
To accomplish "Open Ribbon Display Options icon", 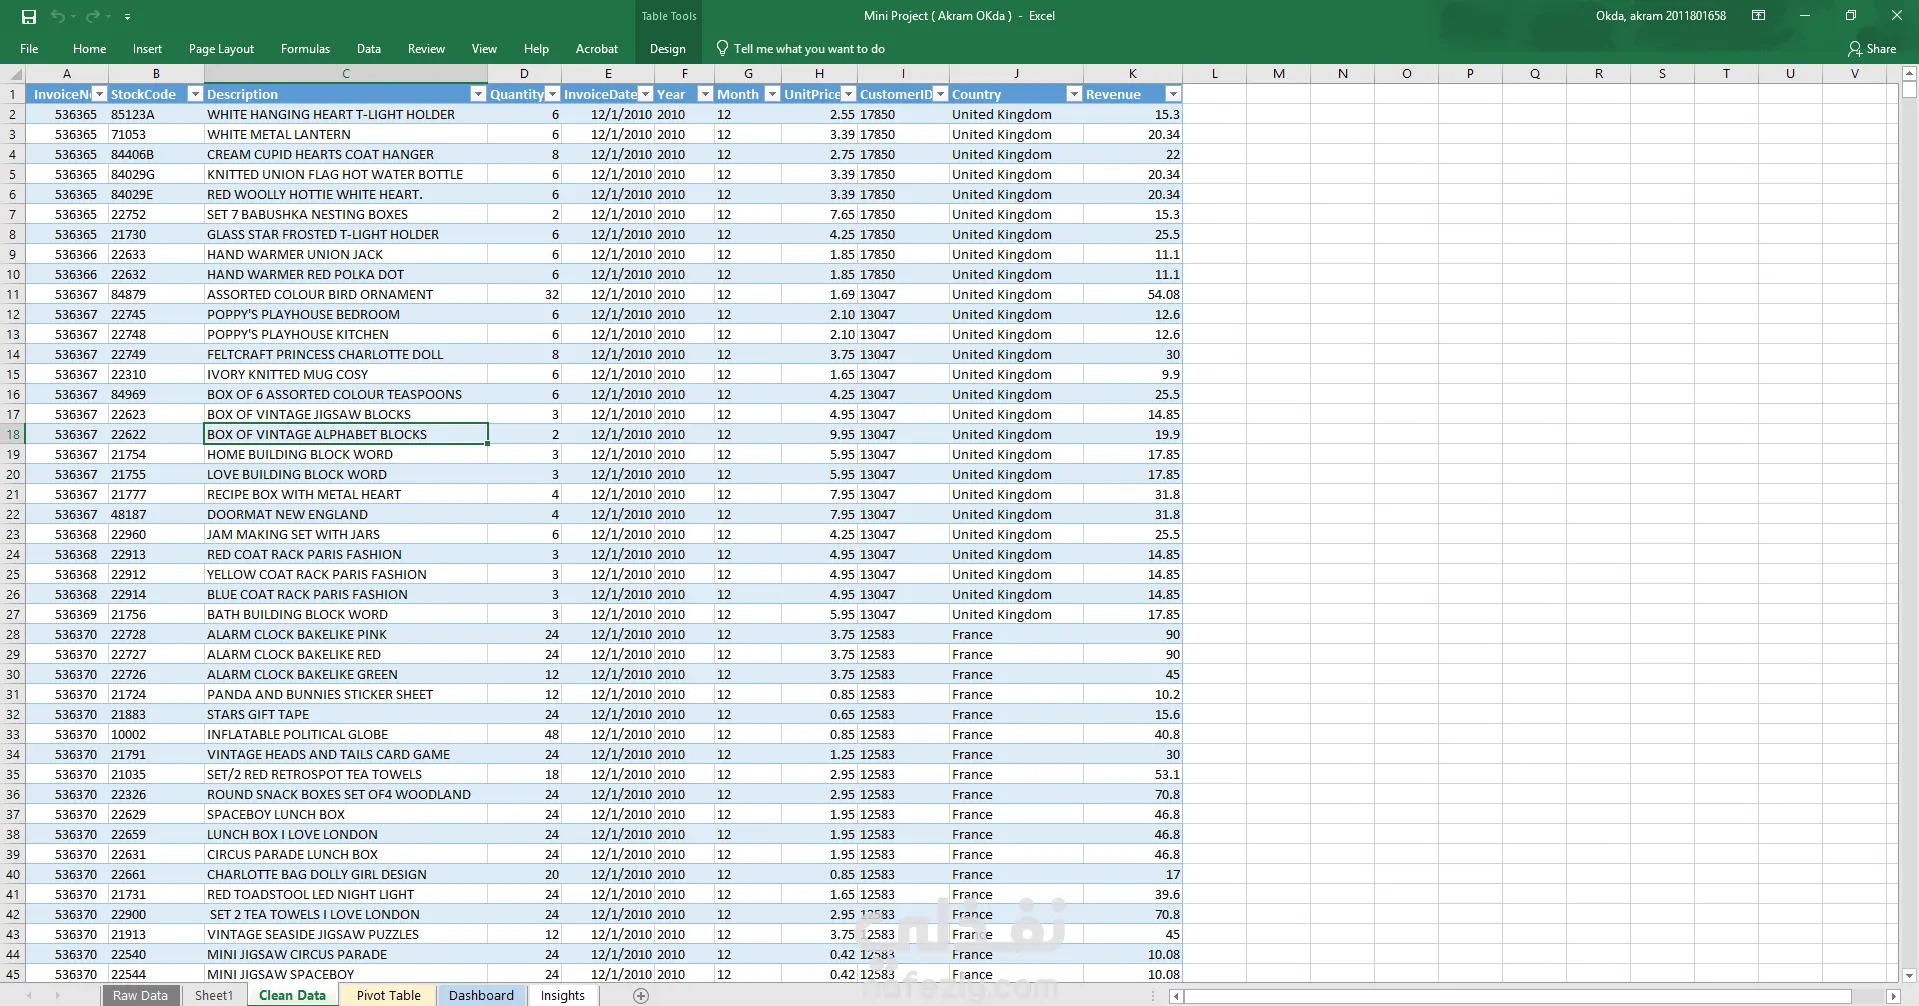I will [x=1758, y=16].
